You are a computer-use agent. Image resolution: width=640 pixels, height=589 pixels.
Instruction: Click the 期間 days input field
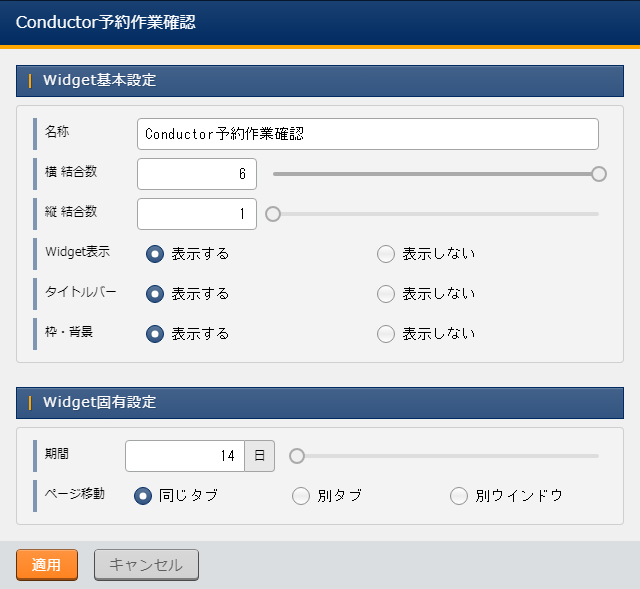click(185, 456)
